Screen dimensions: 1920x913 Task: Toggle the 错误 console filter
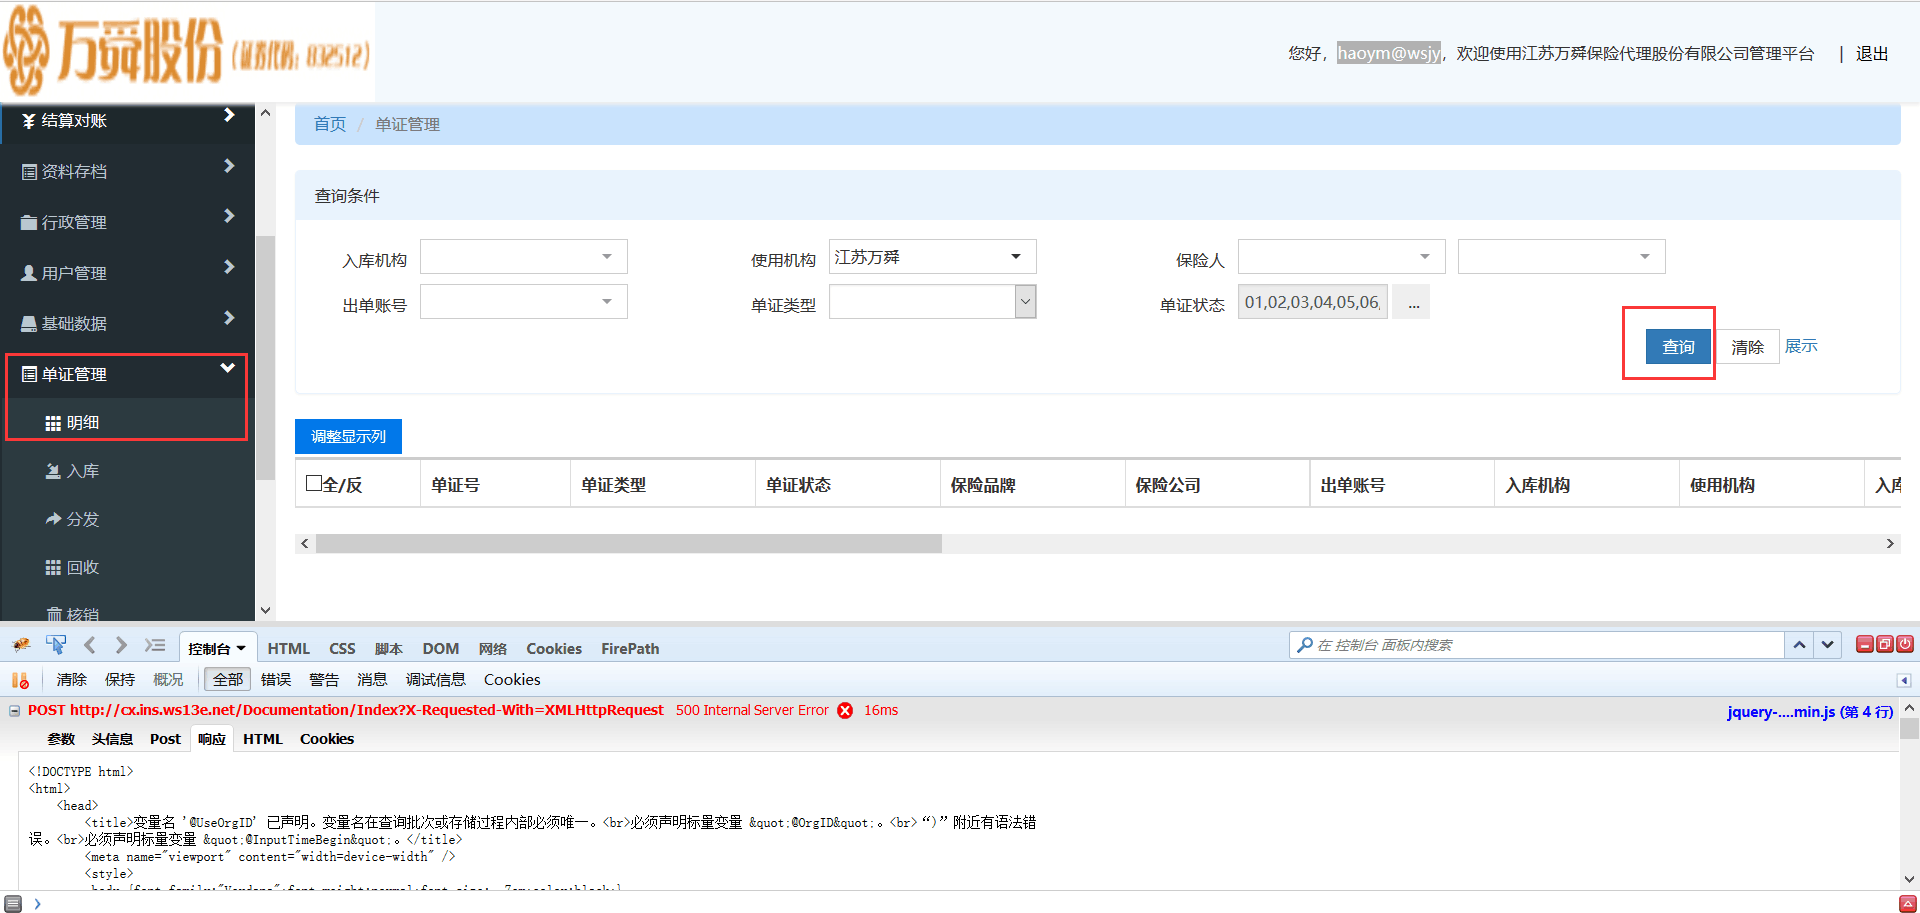click(x=276, y=680)
